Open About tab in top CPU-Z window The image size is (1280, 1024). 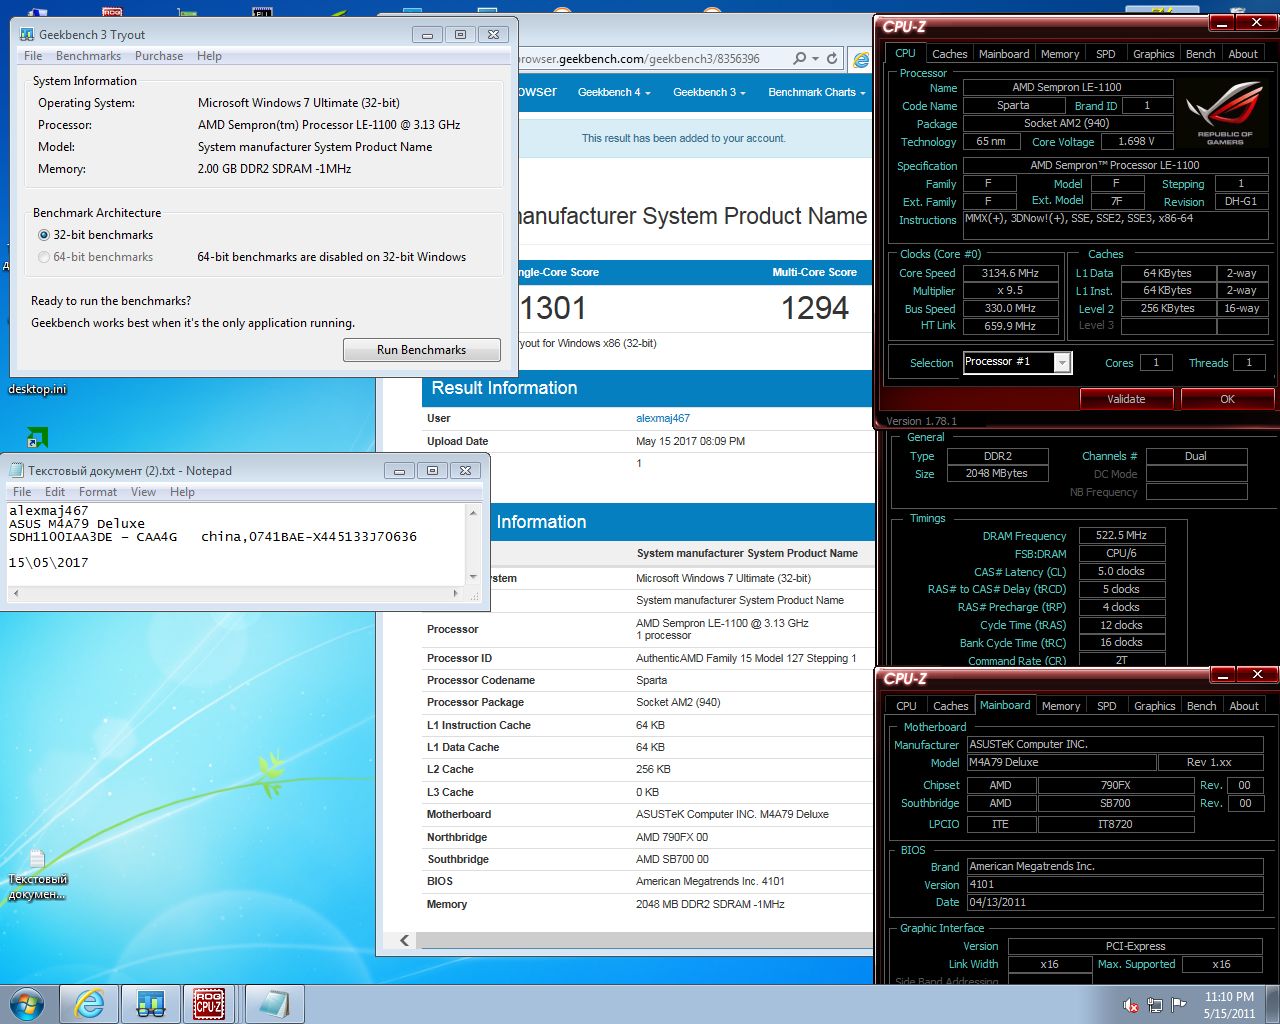point(1243,54)
